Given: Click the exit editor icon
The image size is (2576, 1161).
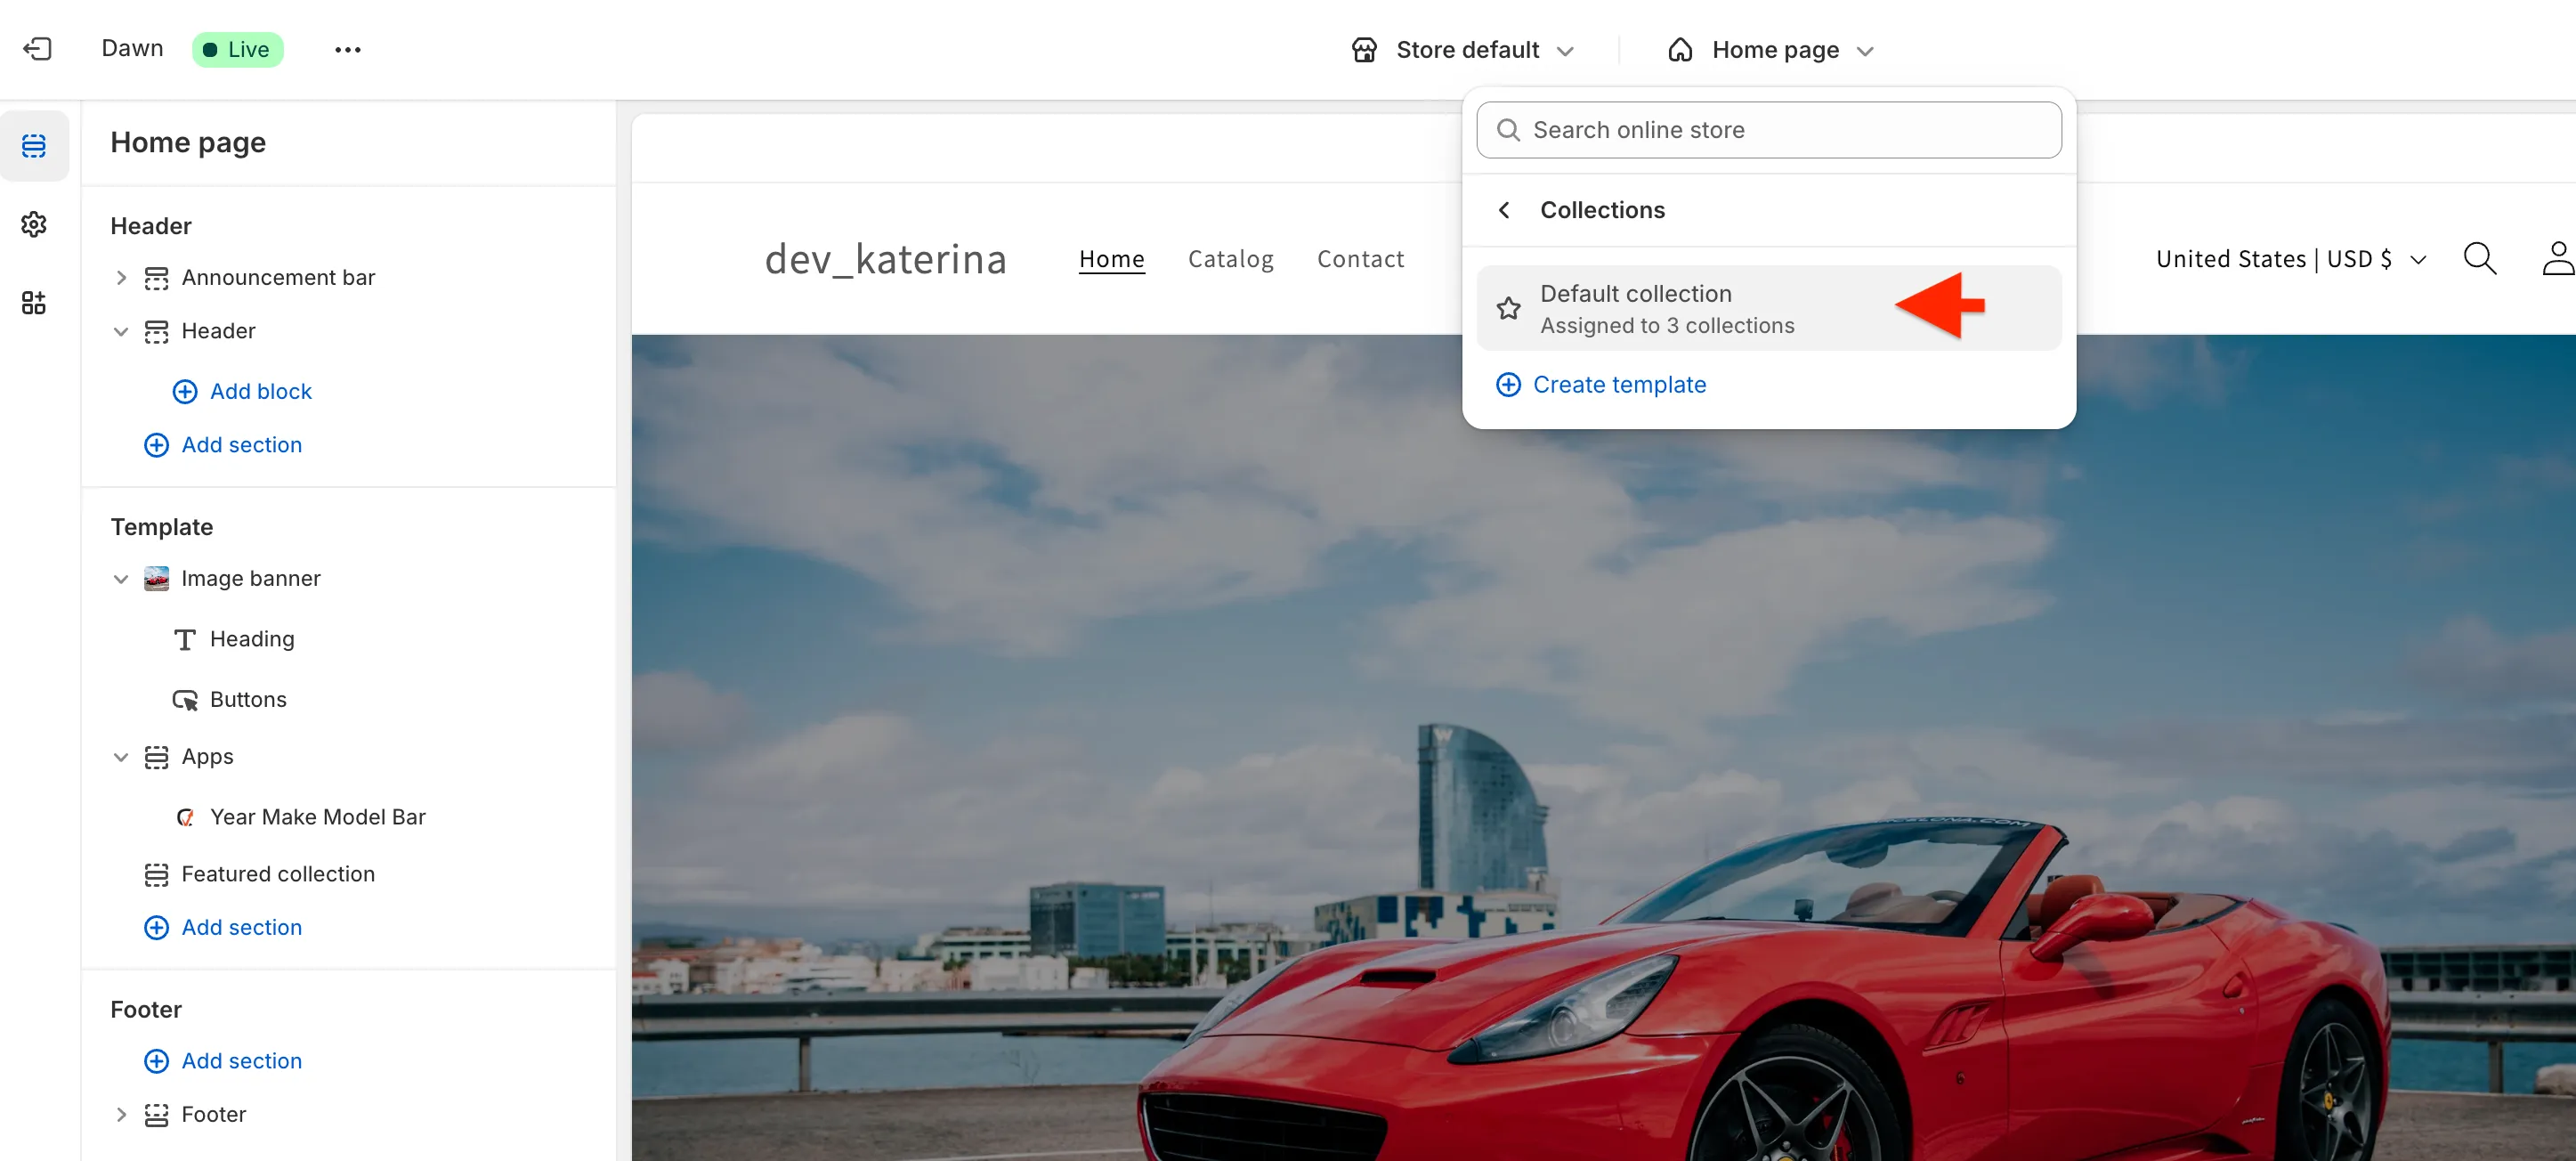Looking at the screenshot, I should point(37,49).
